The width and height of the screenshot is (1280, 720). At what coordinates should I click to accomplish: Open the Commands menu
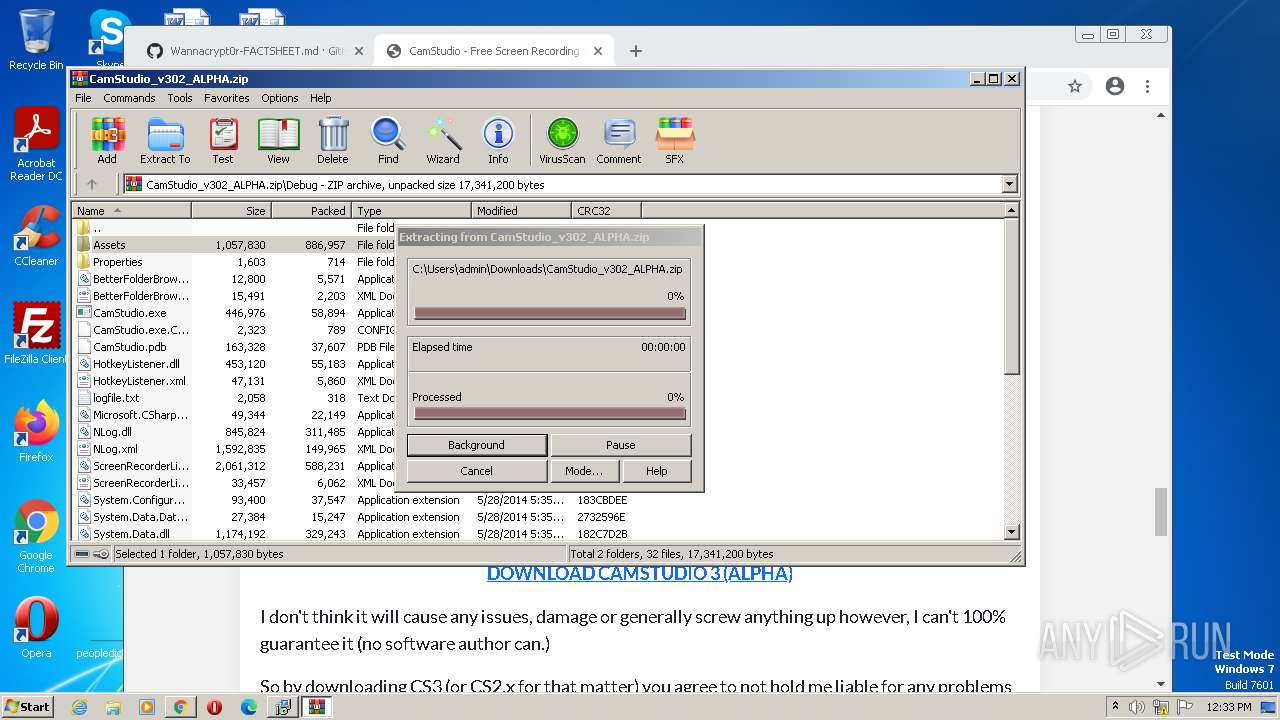(129, 98)
